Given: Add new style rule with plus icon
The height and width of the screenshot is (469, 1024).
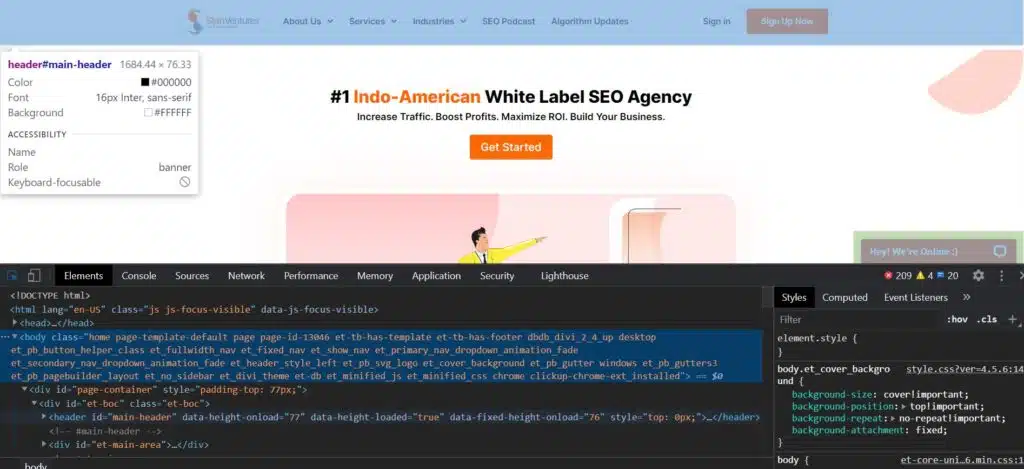Looking at the screenshot, I should coord(1012,319).
